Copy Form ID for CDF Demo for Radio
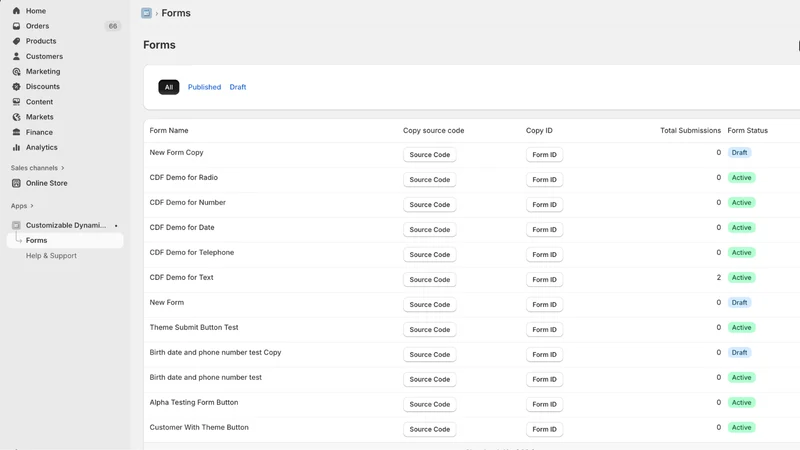This screenshot has height=450, width=800. [544, 180]
